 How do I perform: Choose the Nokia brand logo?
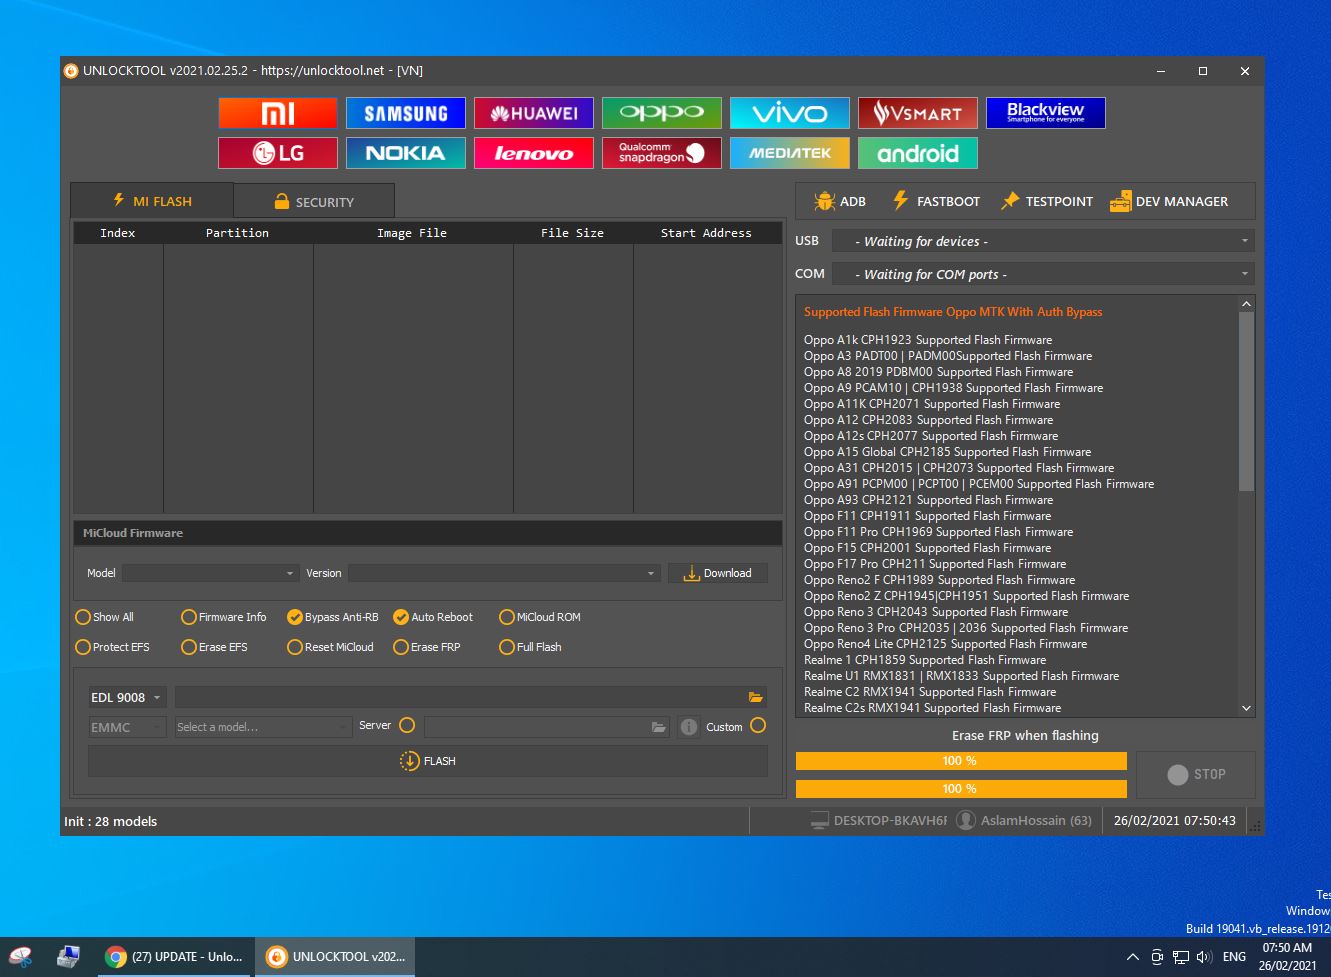coord(406,153)
